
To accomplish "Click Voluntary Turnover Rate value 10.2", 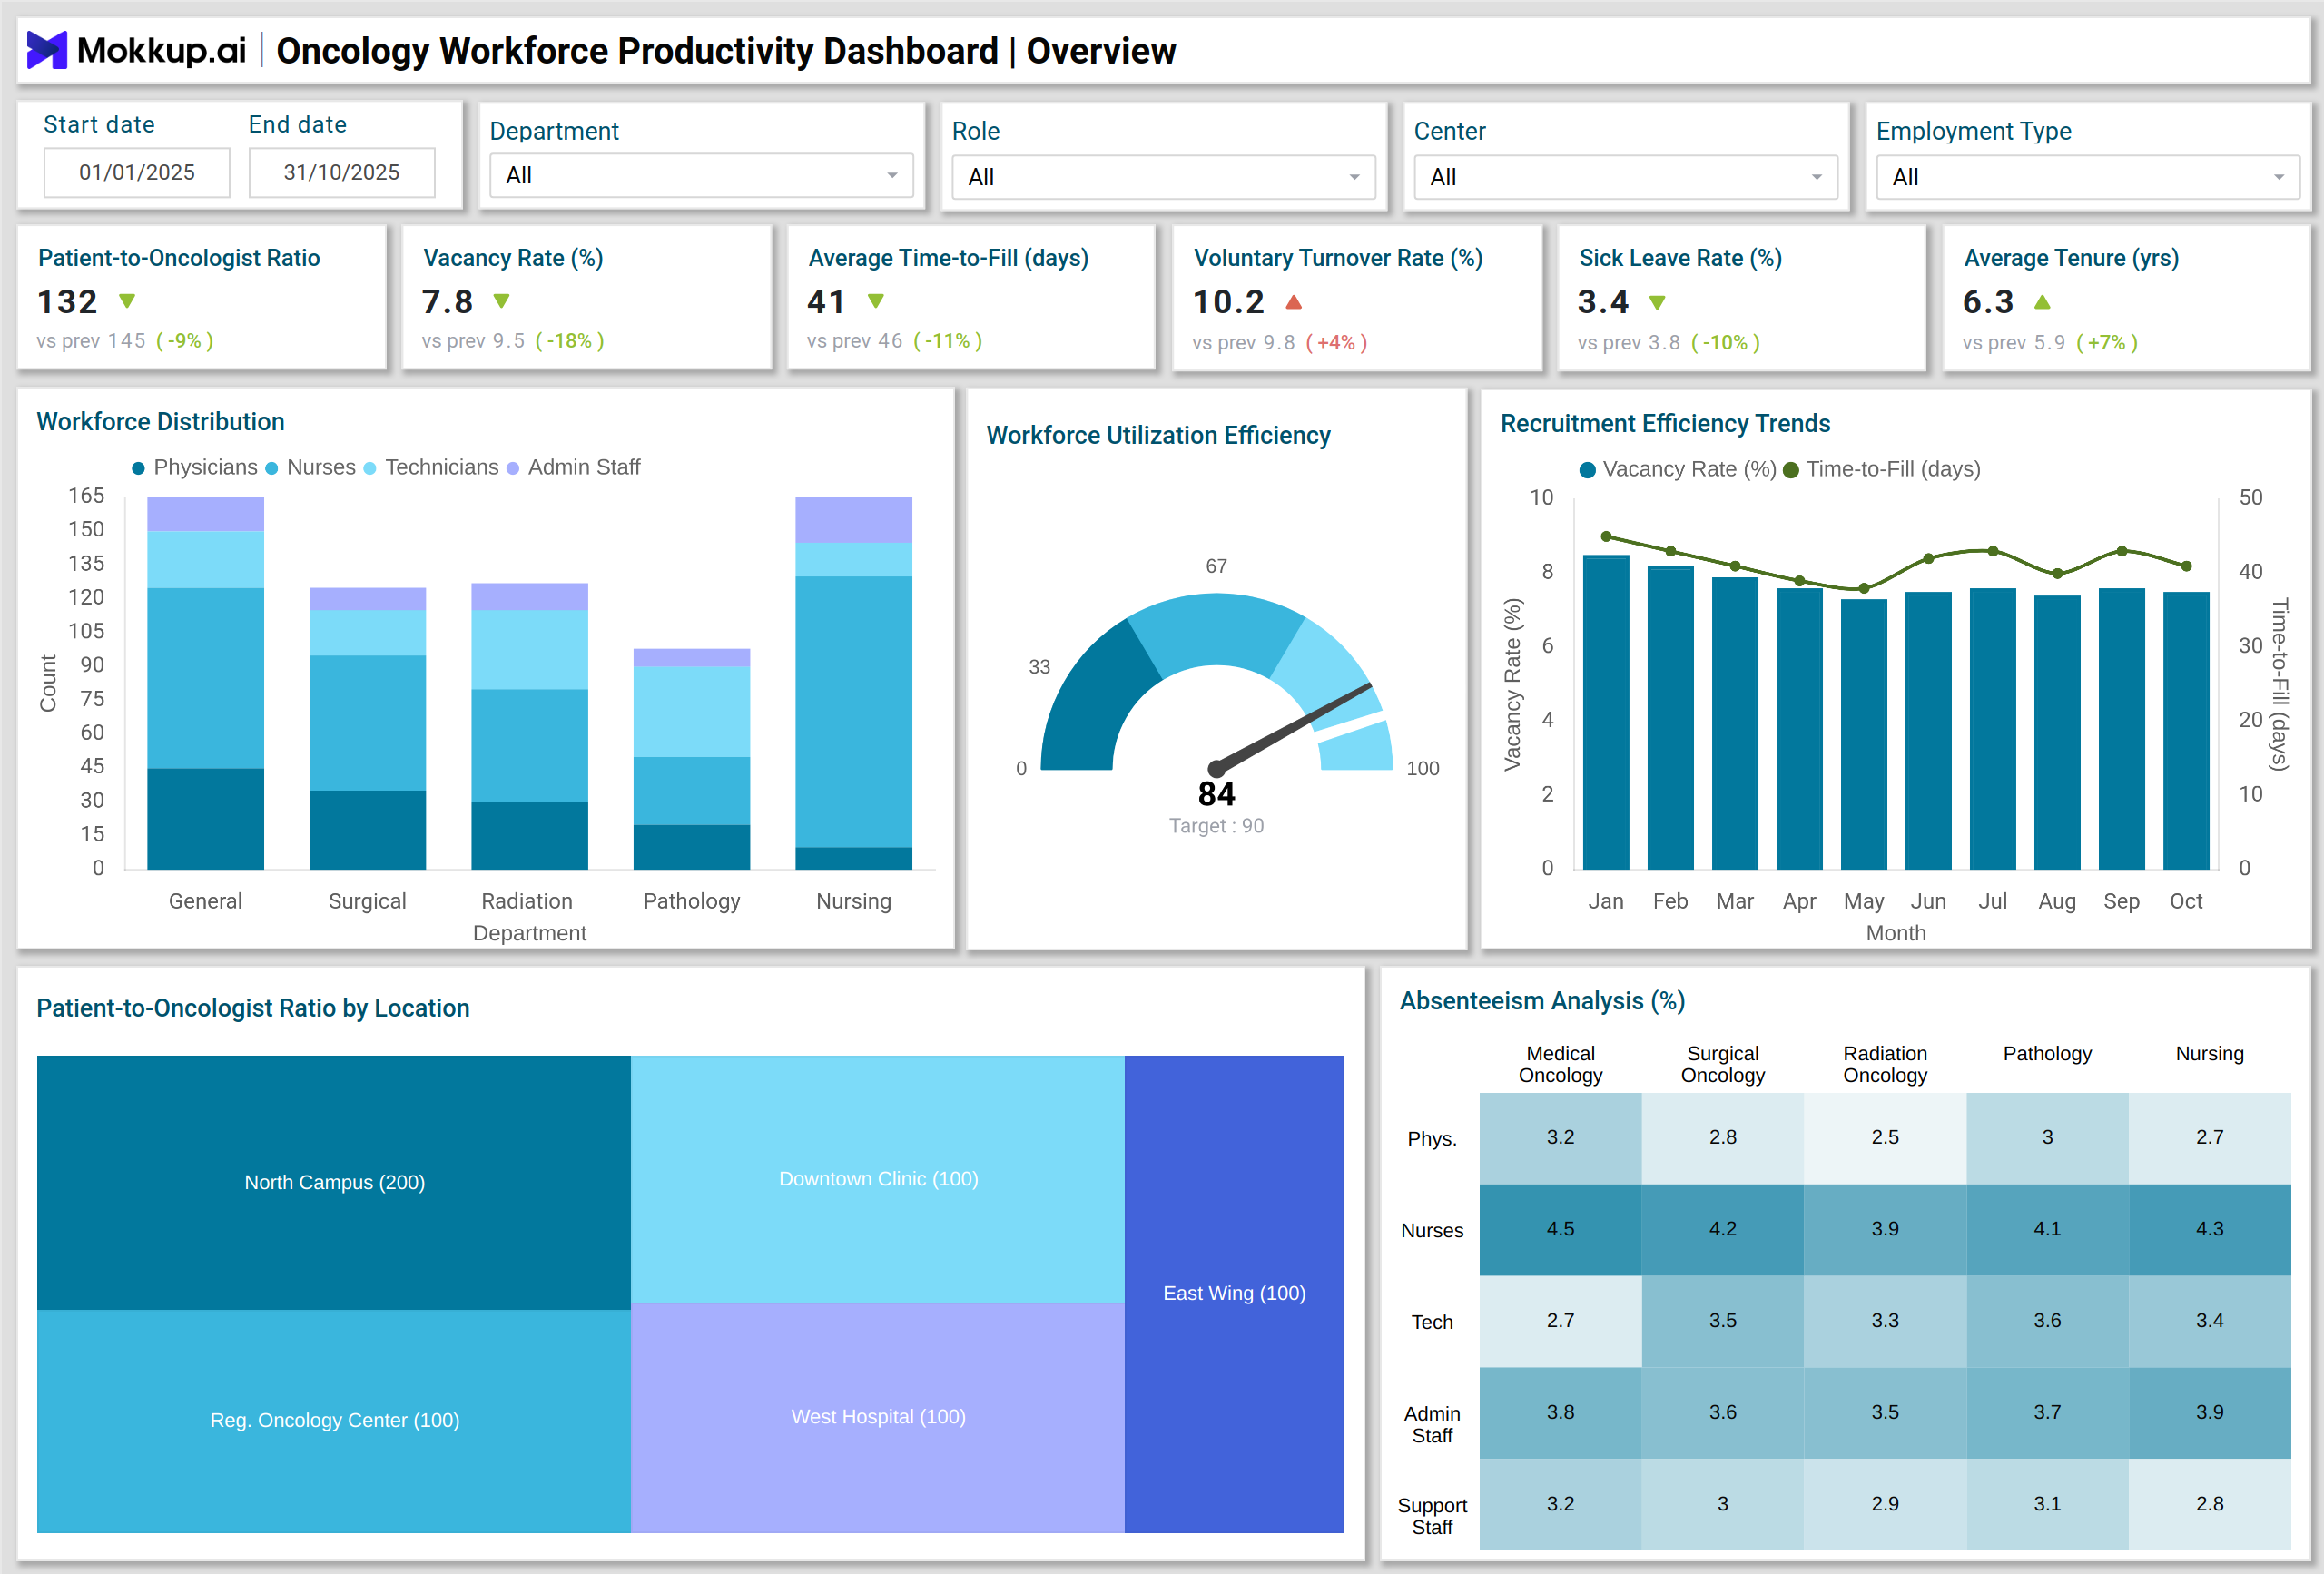I will coord(1228,301).
